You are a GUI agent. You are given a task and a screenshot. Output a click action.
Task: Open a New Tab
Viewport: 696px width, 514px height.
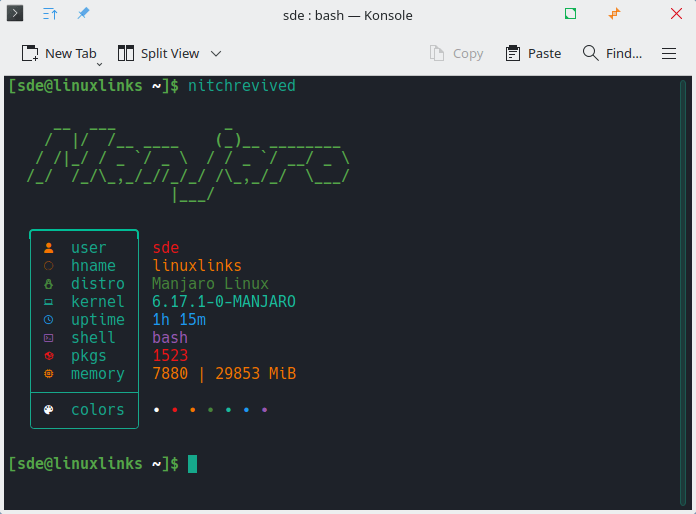click(x=59, y=53)
